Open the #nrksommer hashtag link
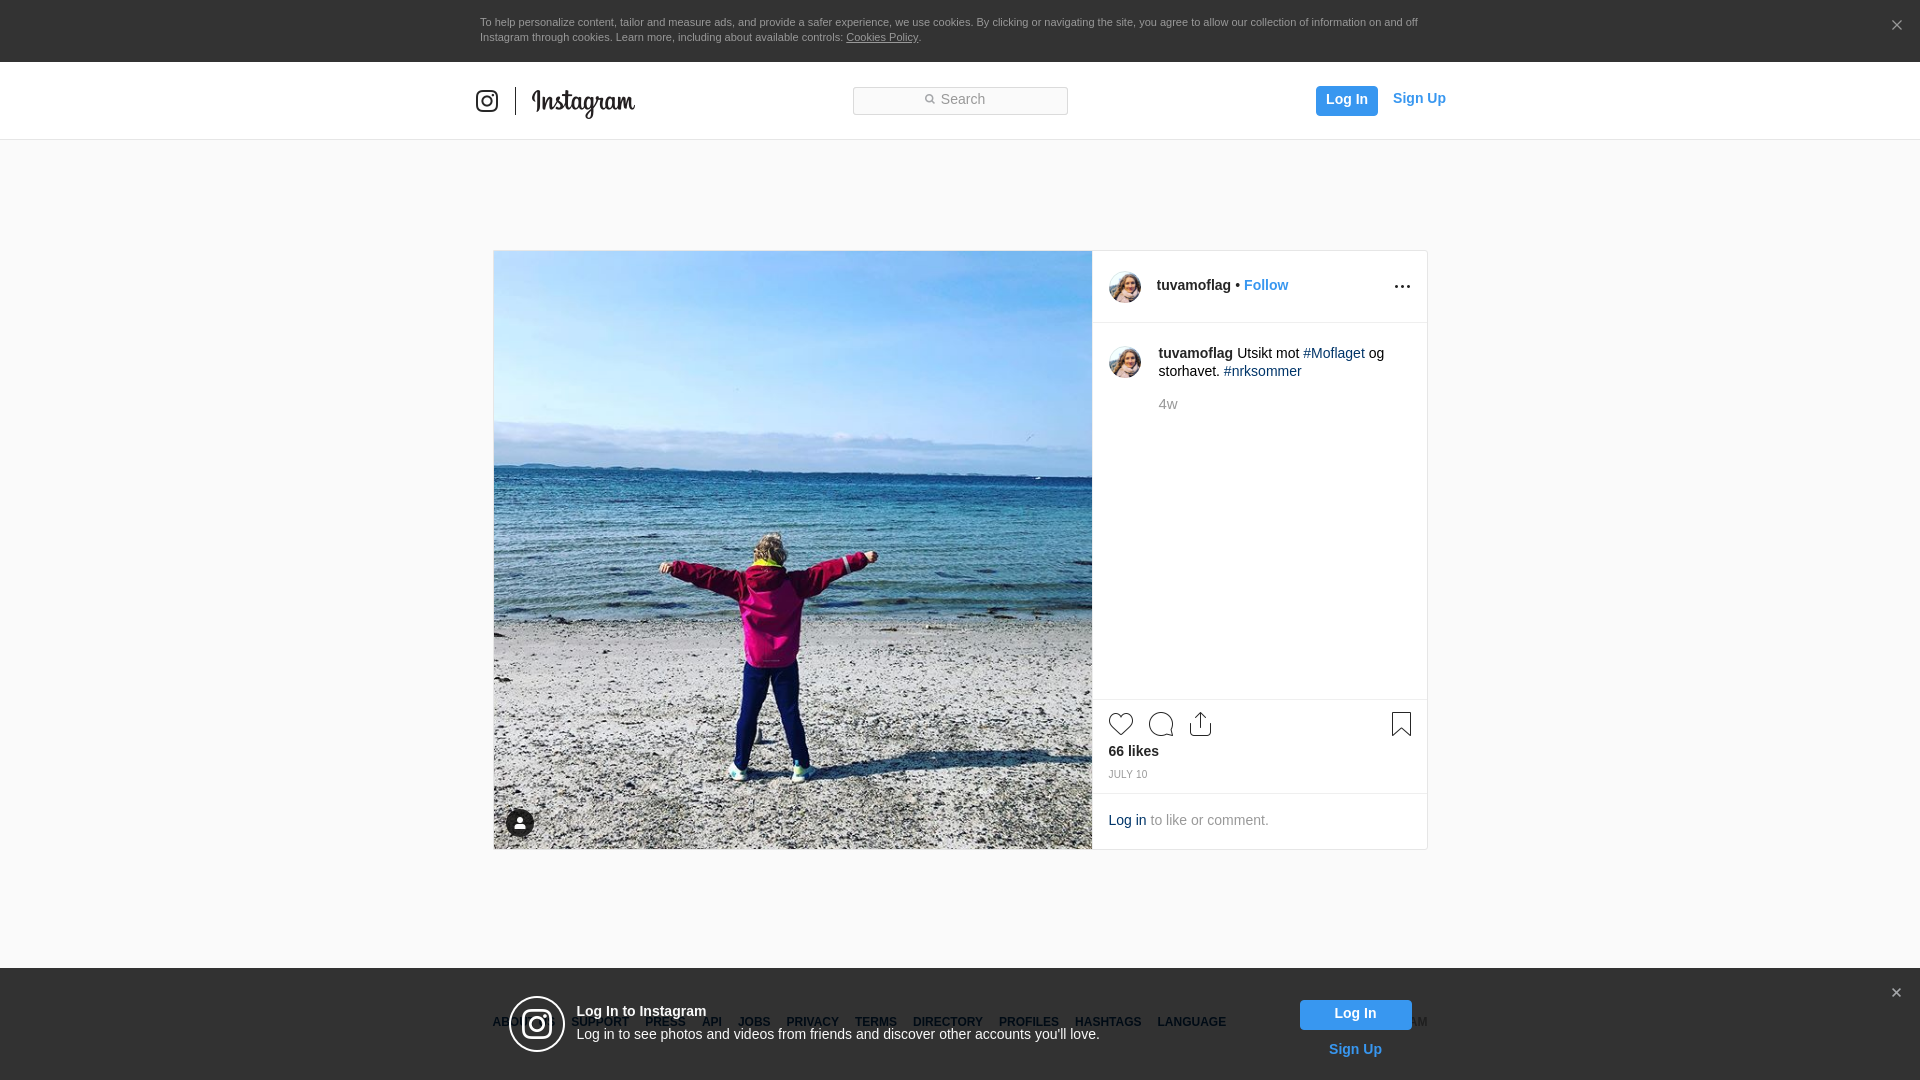The height and width of the screenshot is (1080, 1920). coord(1262,371)
